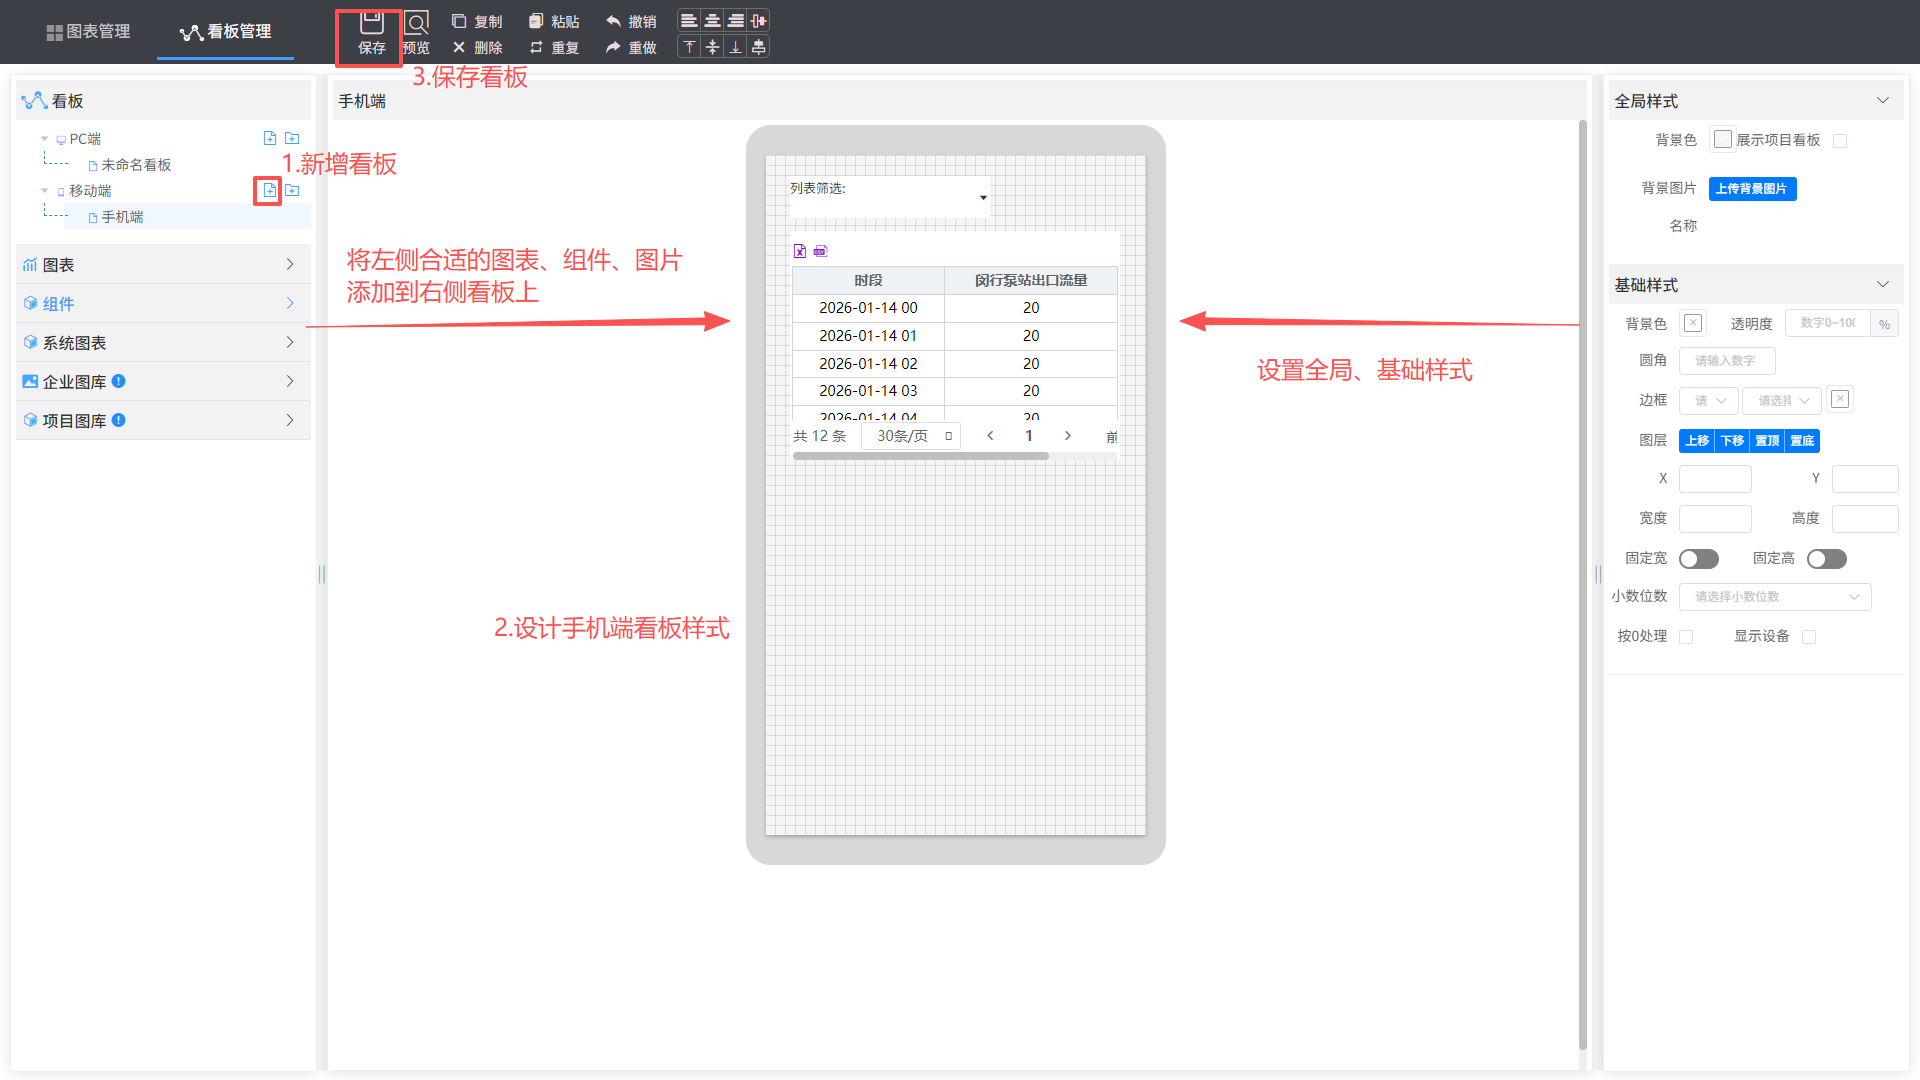Image resolution: width=1920 pixels, height=1080 pixels.
Task: Switch to the 图表管理 tab
Action: pyautogui.click(x=88, y=31)
